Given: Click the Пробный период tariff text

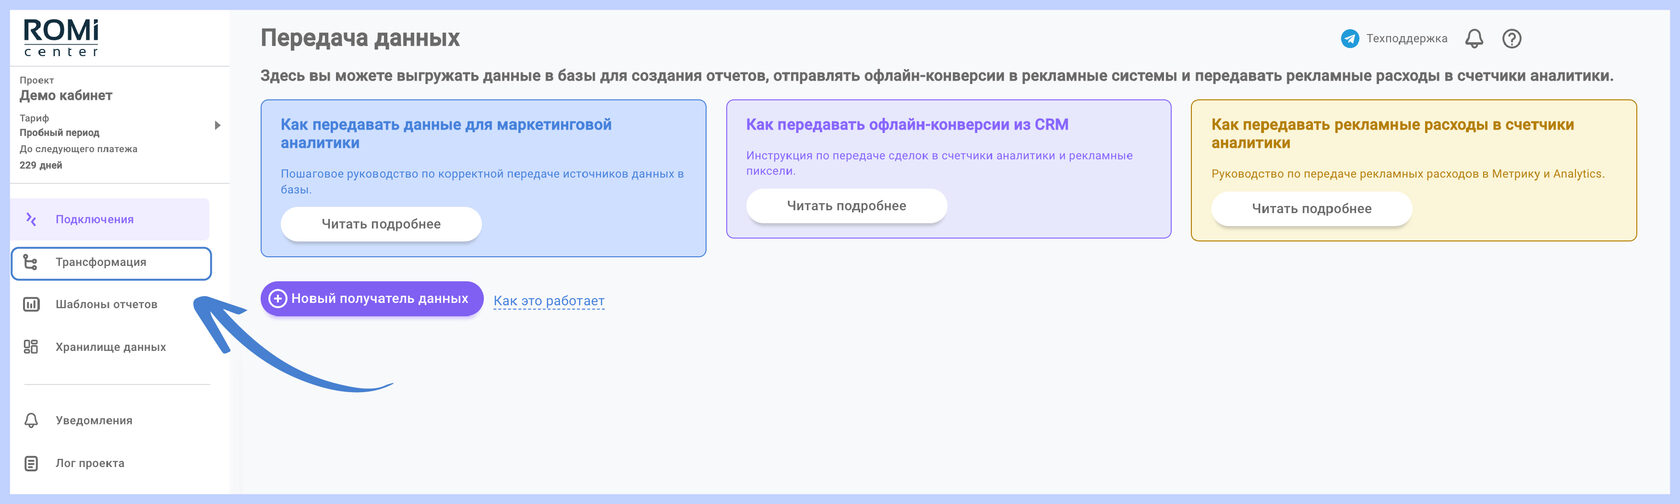Looking at the screenshot, I should [60, 132].
